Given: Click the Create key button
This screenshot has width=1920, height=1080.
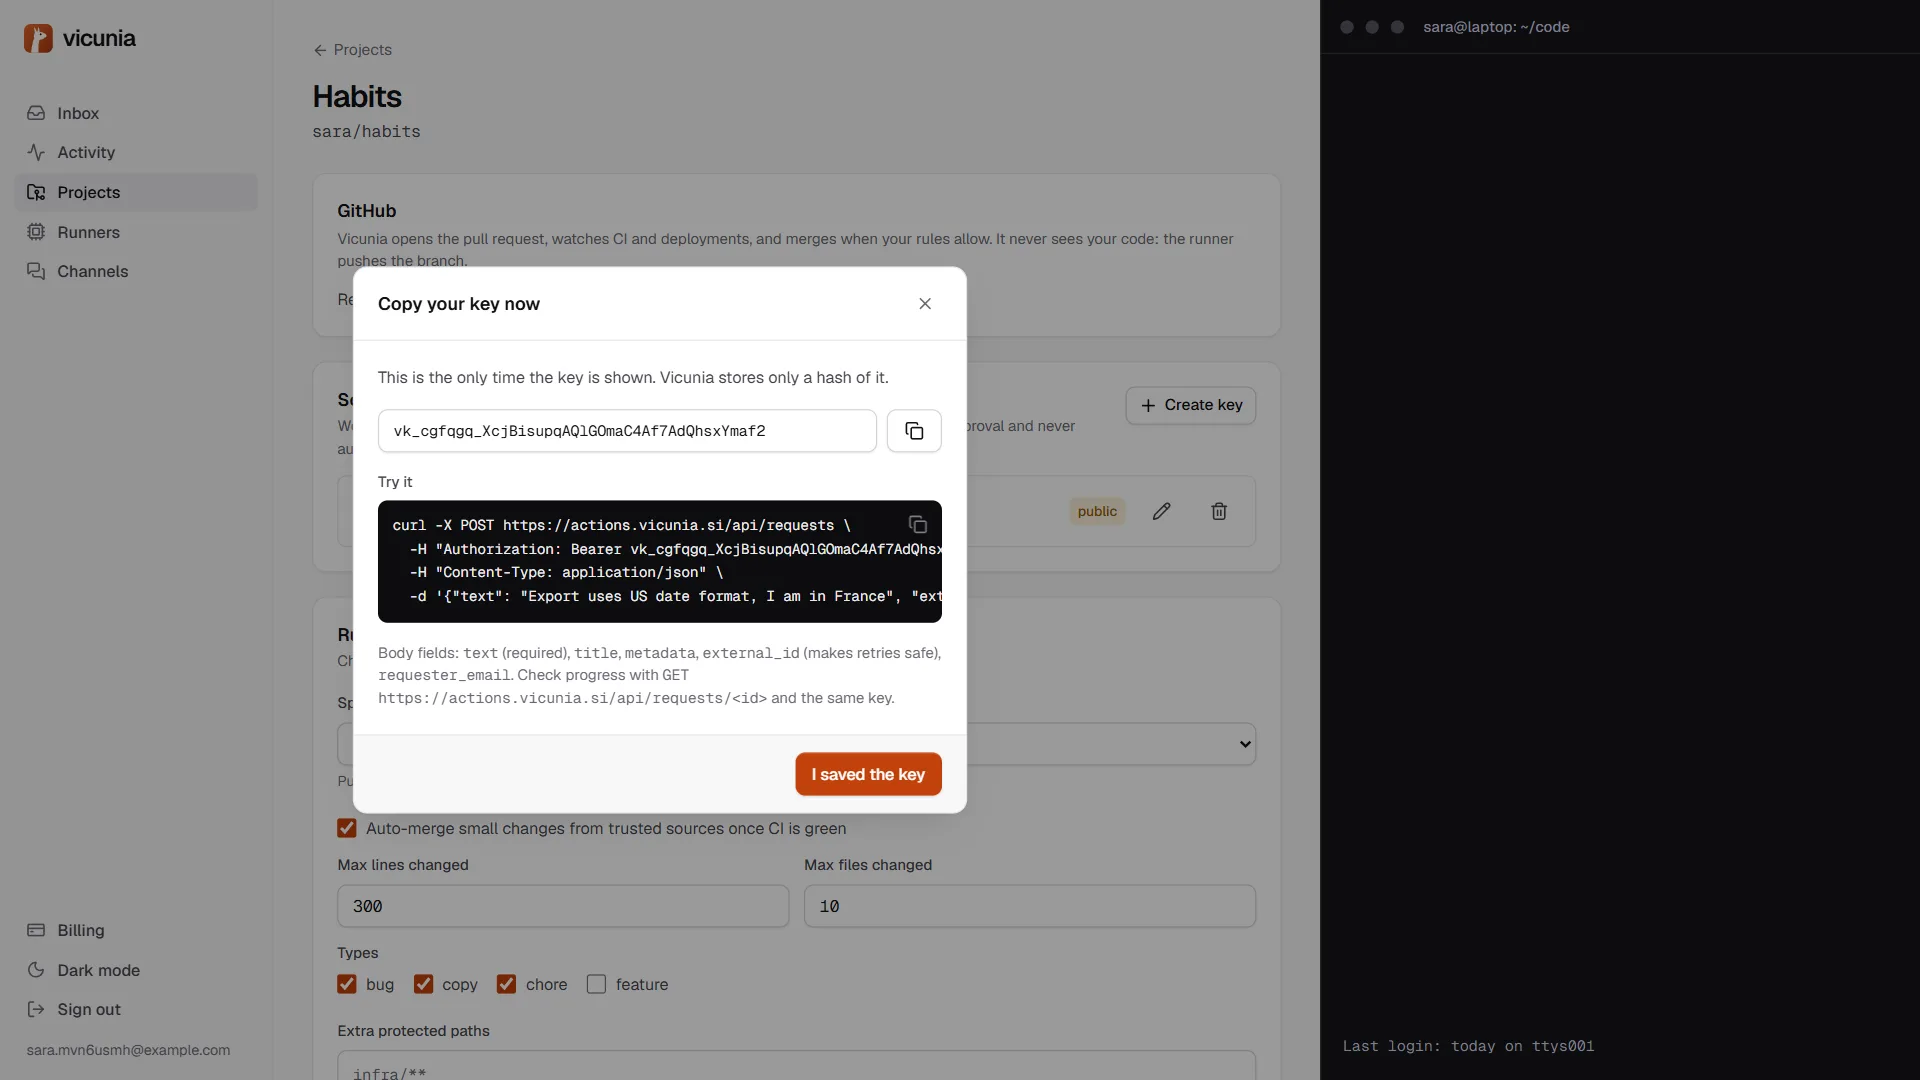Looking at the screenshot, I should (1190, 405).
